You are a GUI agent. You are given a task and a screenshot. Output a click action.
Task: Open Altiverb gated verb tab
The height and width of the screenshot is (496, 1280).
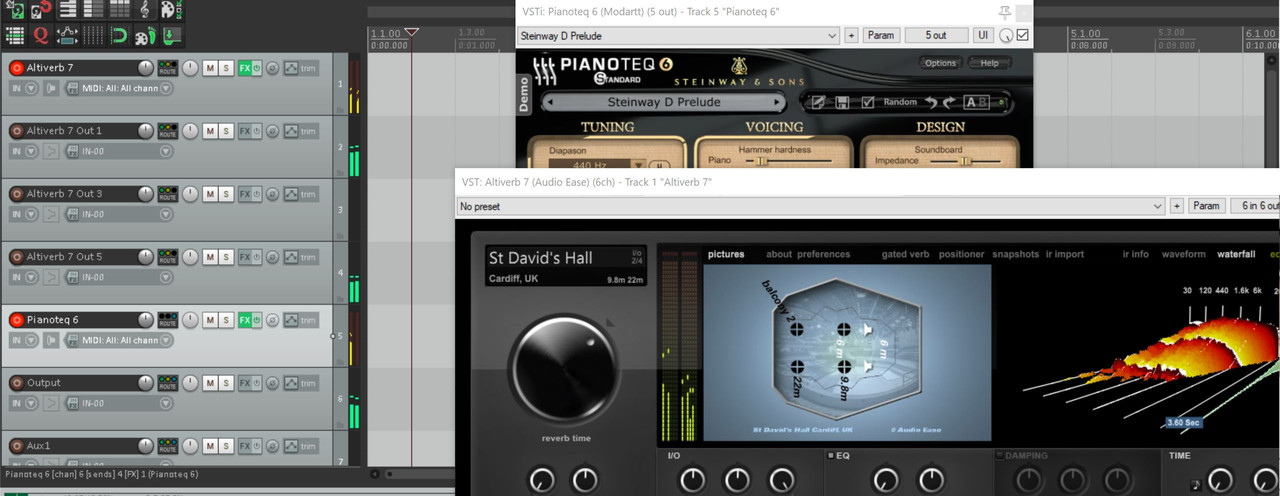(x=905, y=254)
